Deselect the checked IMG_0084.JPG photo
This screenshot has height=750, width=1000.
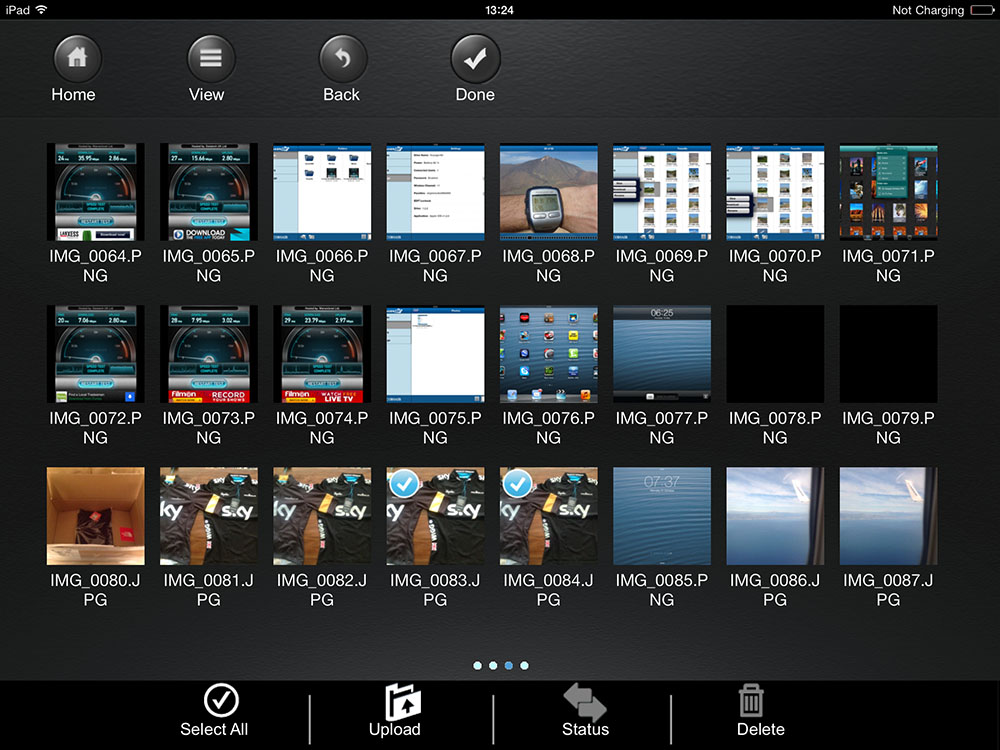click(x=548, y=515)
